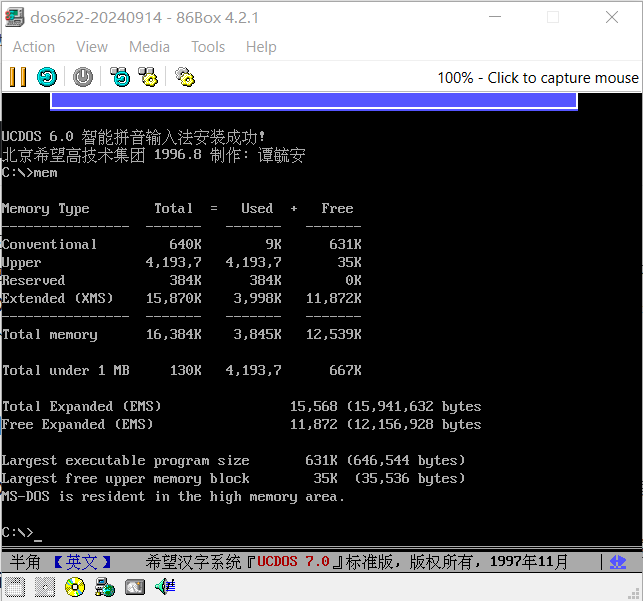Open the emulator settings gear icon
The width and height of the screenshot is (643, 601).
tap(184, 77)
